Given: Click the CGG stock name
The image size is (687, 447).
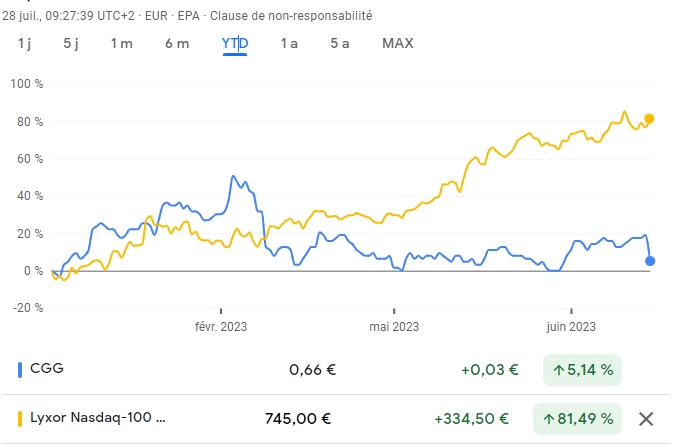Looking at the screenshot, I should (x=48, y=369).
